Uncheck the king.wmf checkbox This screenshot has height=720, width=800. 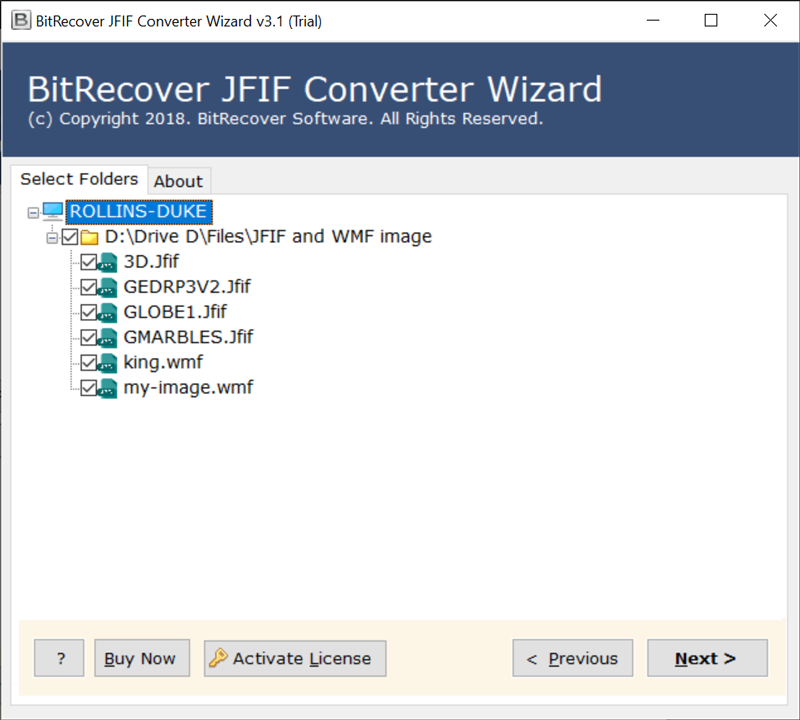click(88, 363)
